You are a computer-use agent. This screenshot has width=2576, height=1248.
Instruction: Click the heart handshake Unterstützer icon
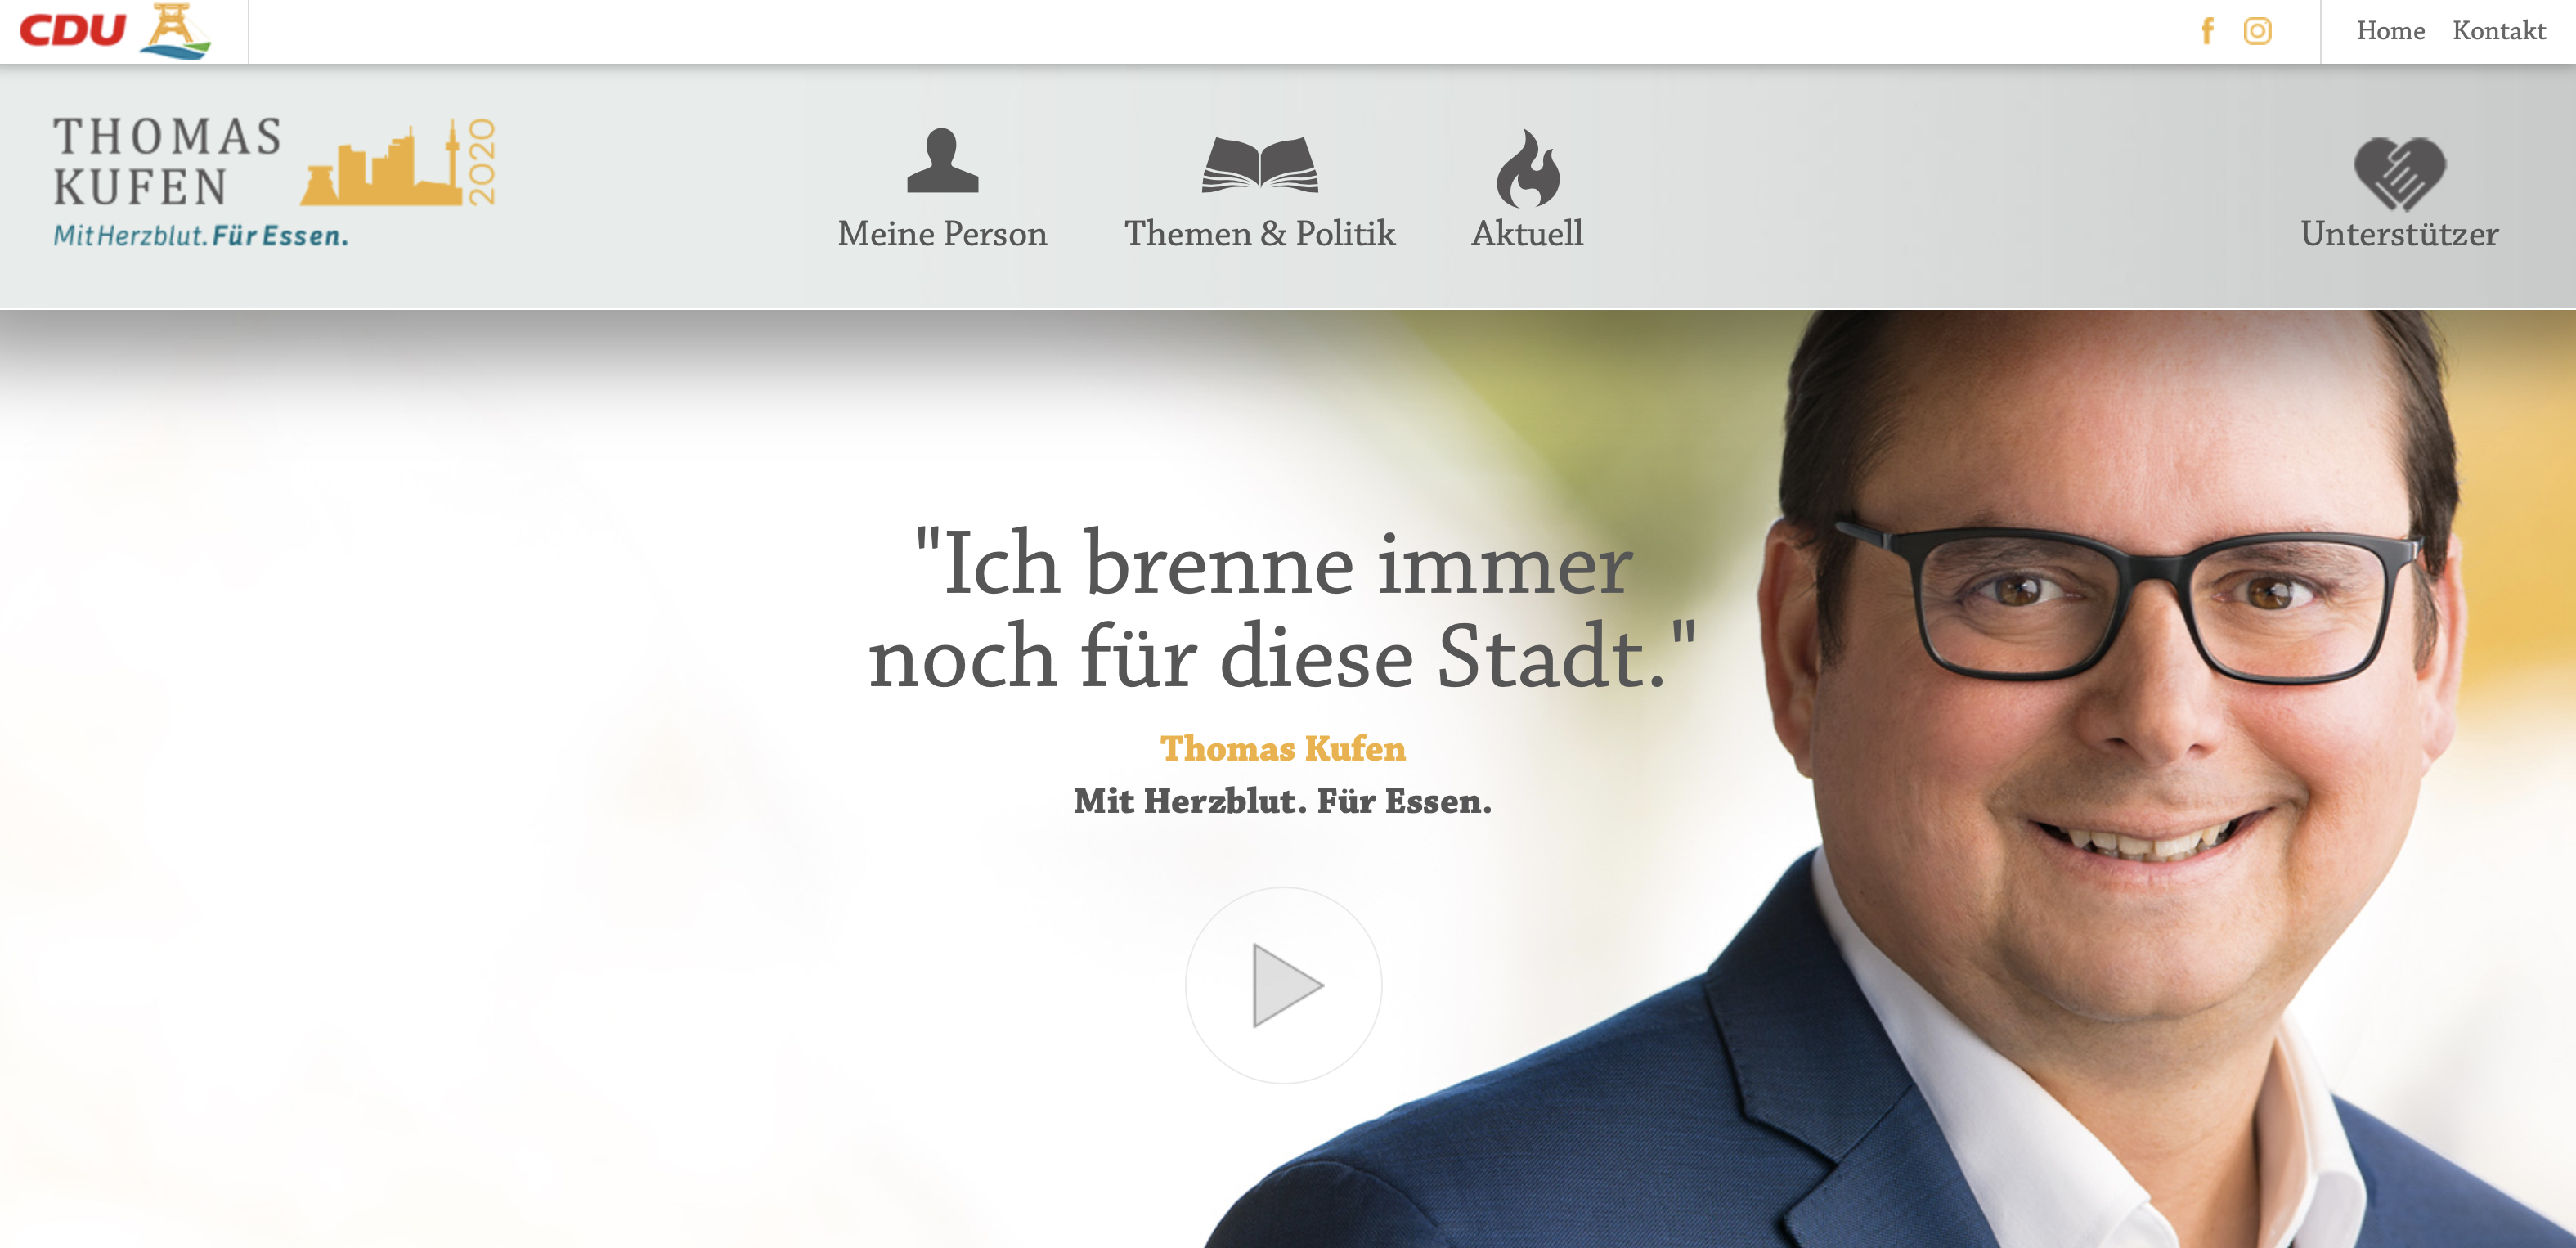pos(2399,173)
